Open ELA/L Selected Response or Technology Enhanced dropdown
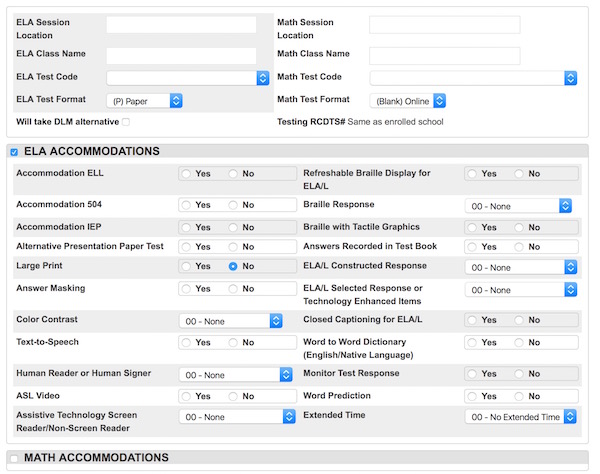This screenshot has width=600, height=474. pos(521,290)
